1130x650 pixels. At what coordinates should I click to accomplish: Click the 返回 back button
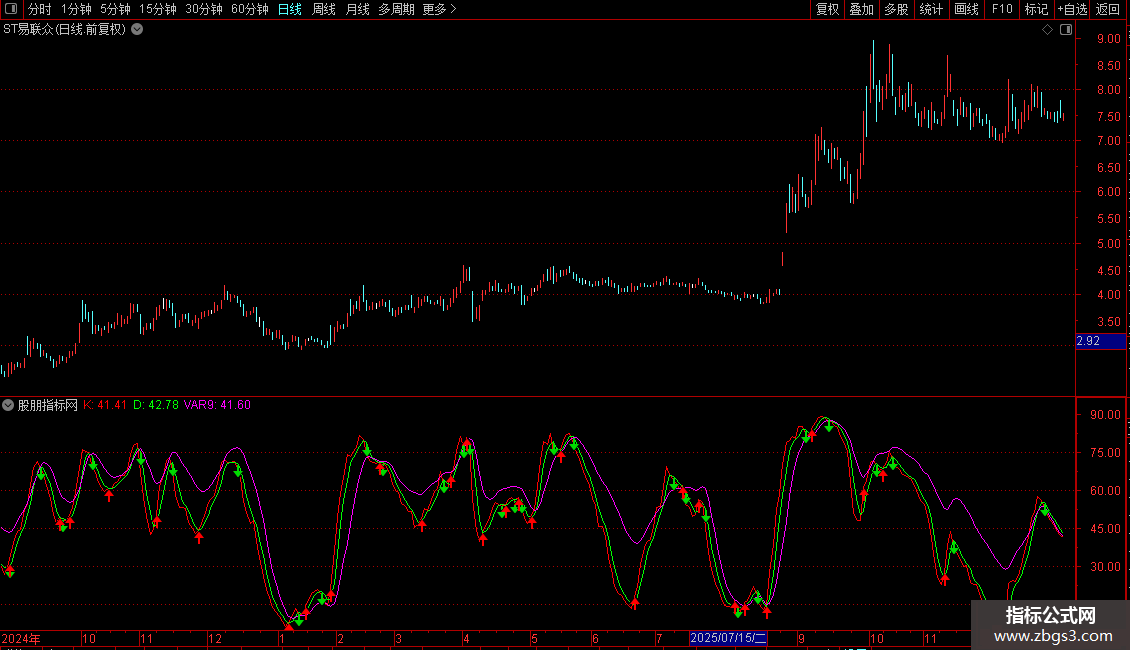pos(1108,9)
